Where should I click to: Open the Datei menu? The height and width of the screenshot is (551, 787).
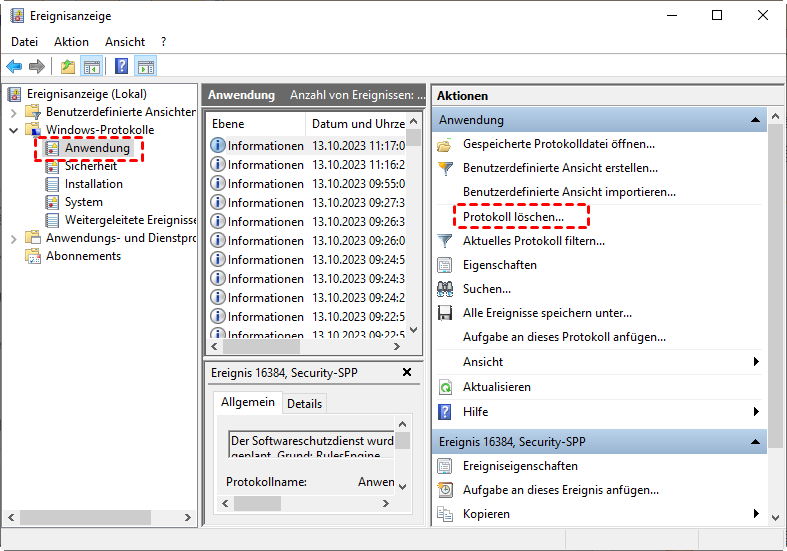click(x=24, y=42)
